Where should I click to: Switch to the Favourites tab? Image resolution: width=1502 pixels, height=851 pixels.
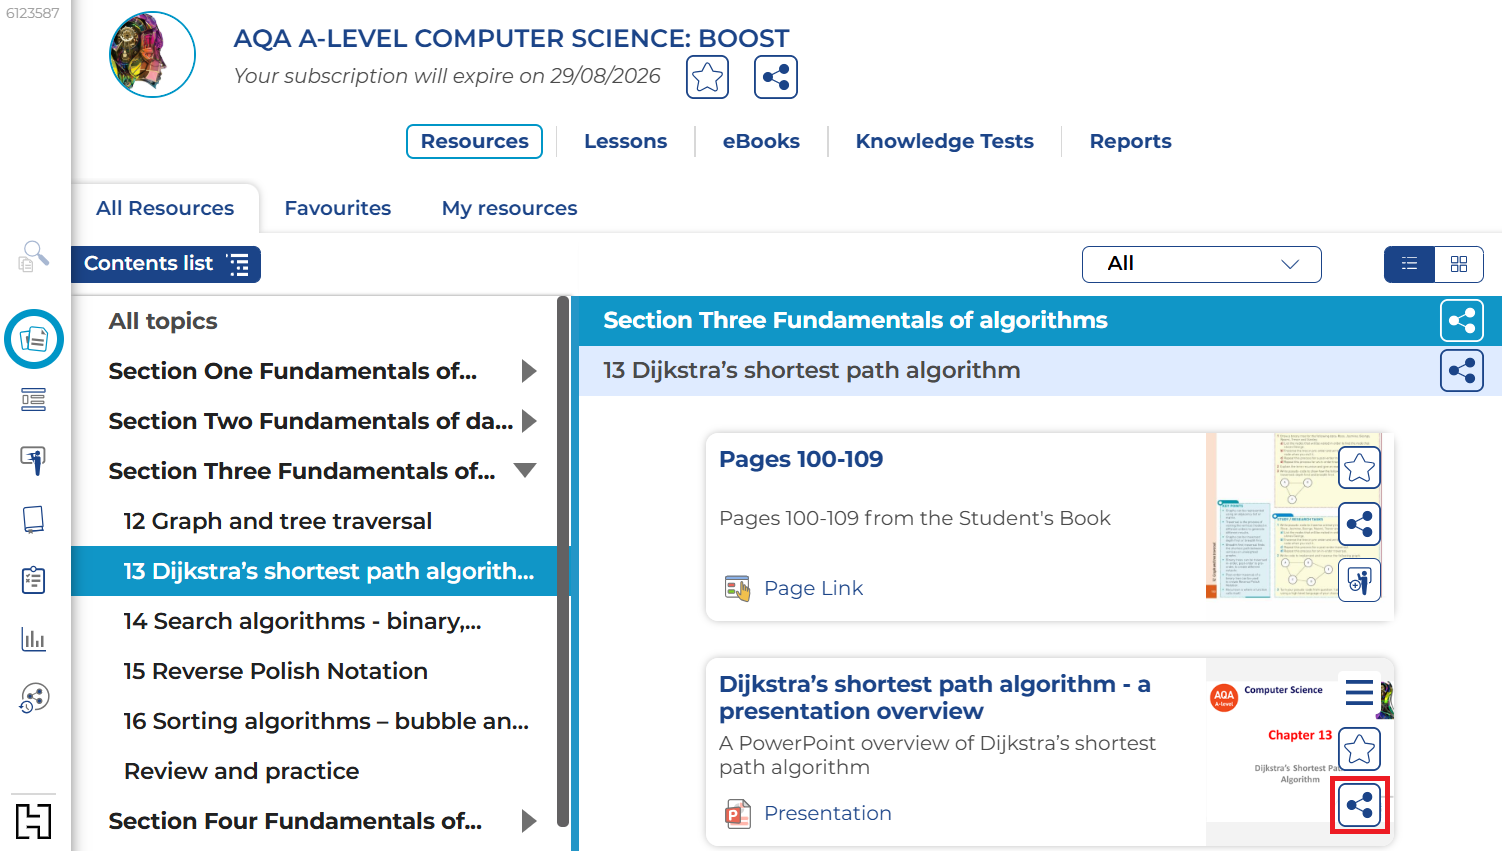pos(337,208)
